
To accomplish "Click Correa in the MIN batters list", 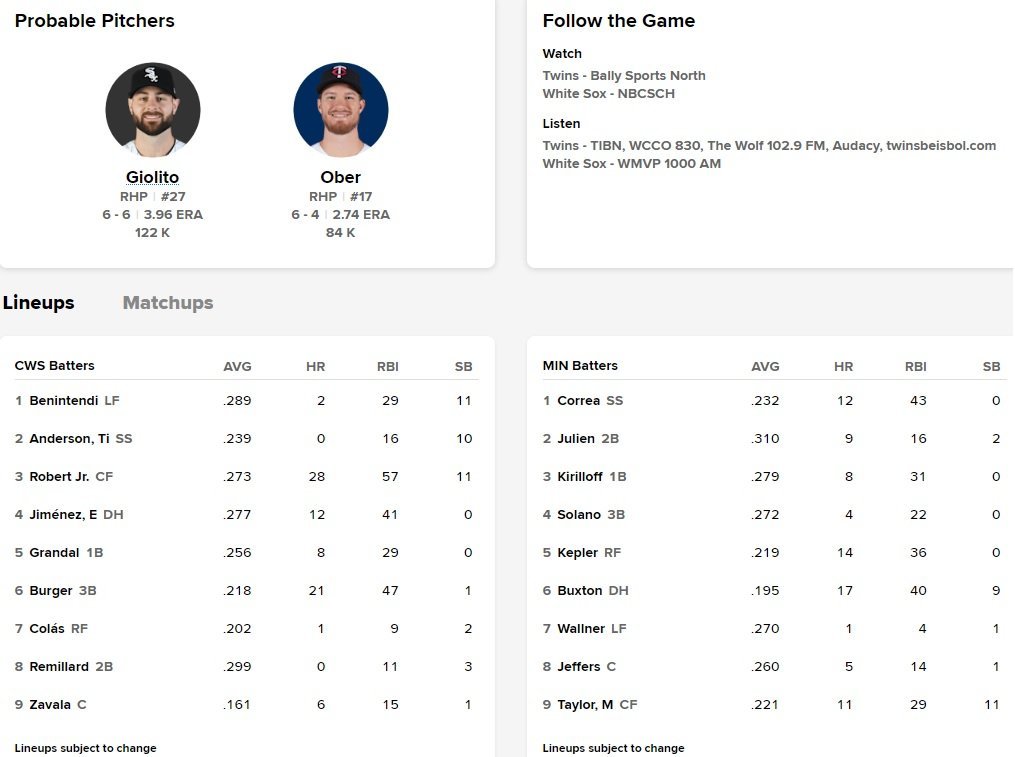I will click(579, 401).
